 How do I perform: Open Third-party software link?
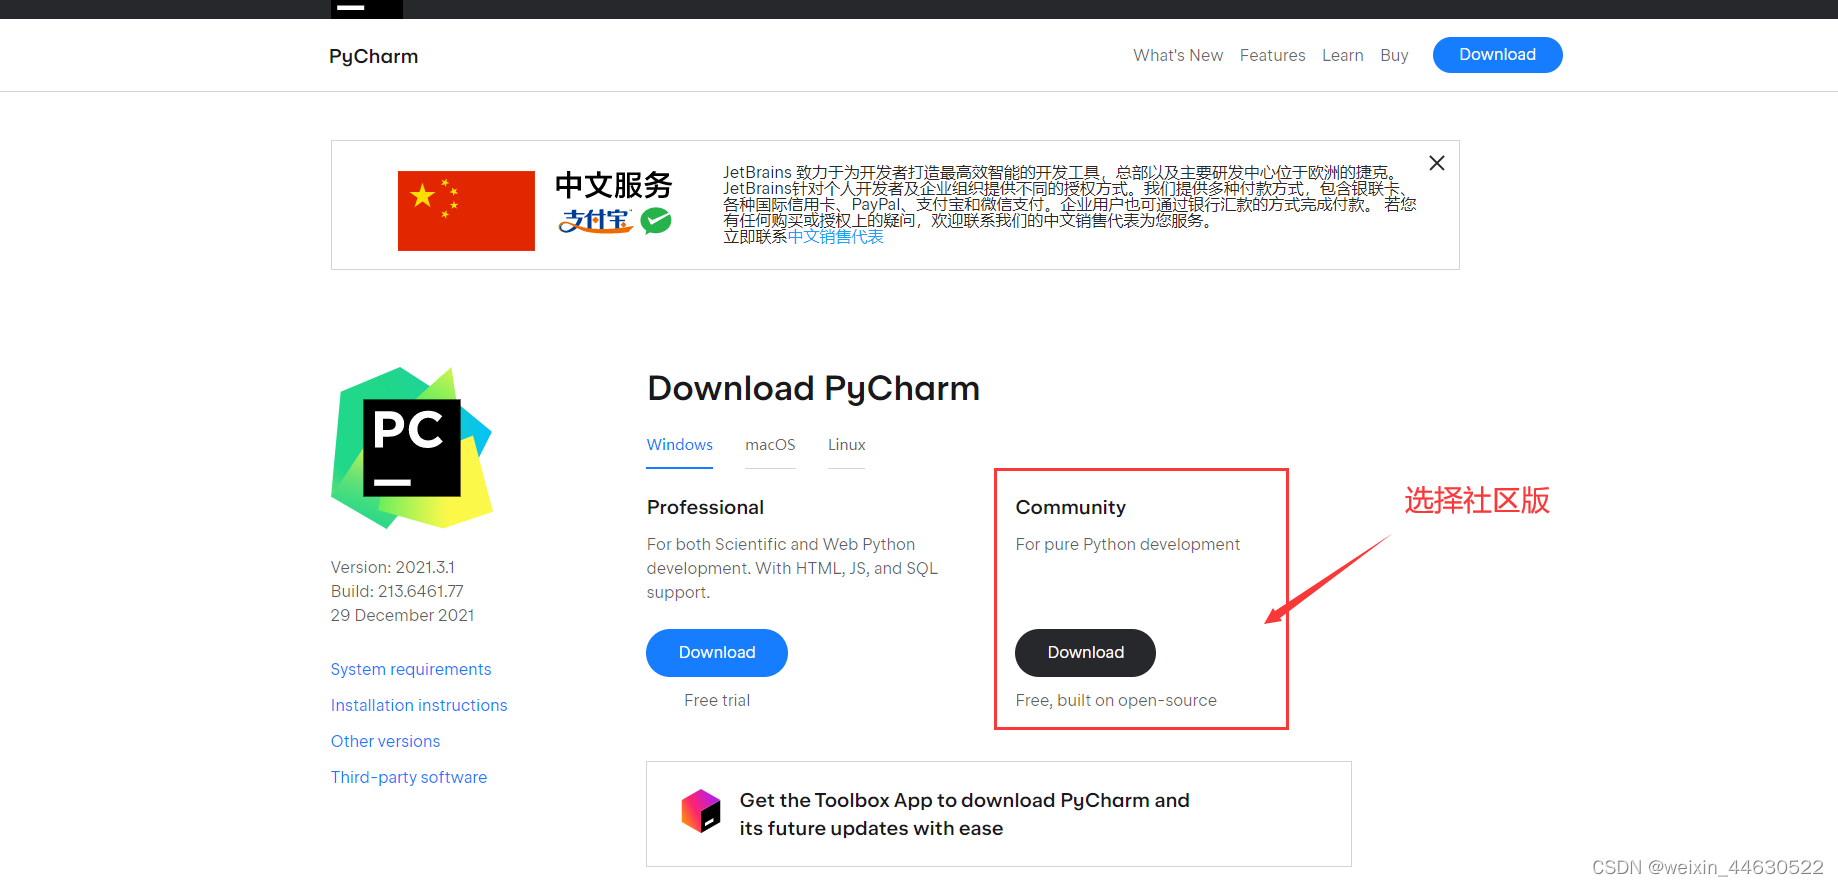[x=409, y=777]
